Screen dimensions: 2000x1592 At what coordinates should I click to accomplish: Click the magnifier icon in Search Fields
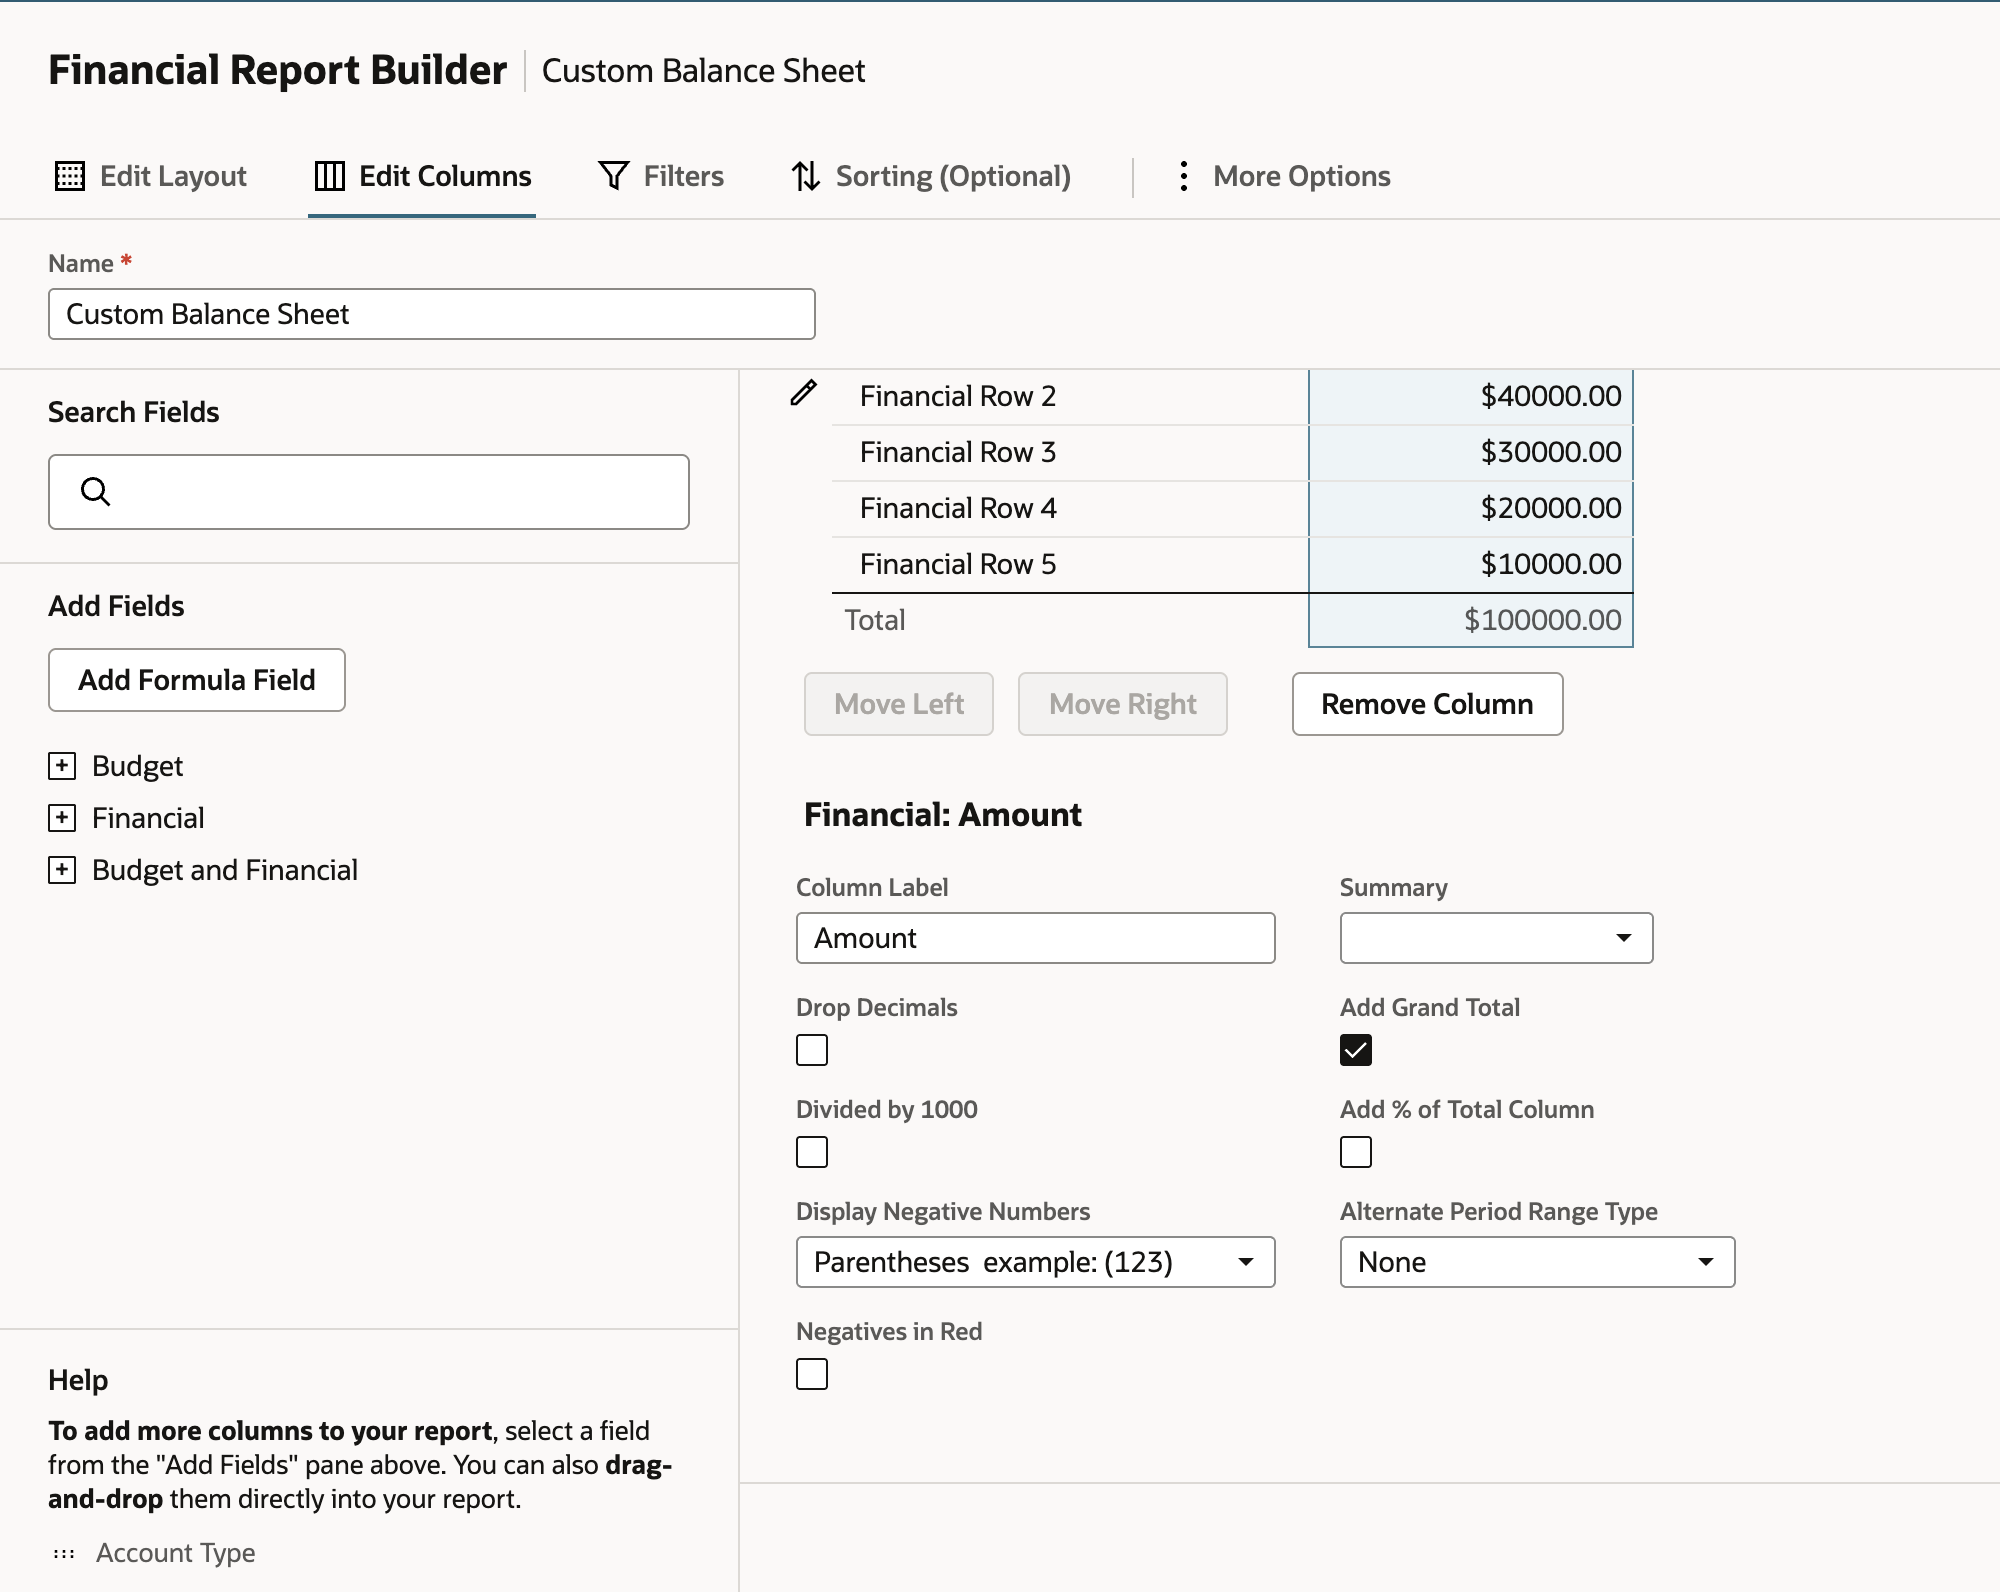click(x=95, y=491)
